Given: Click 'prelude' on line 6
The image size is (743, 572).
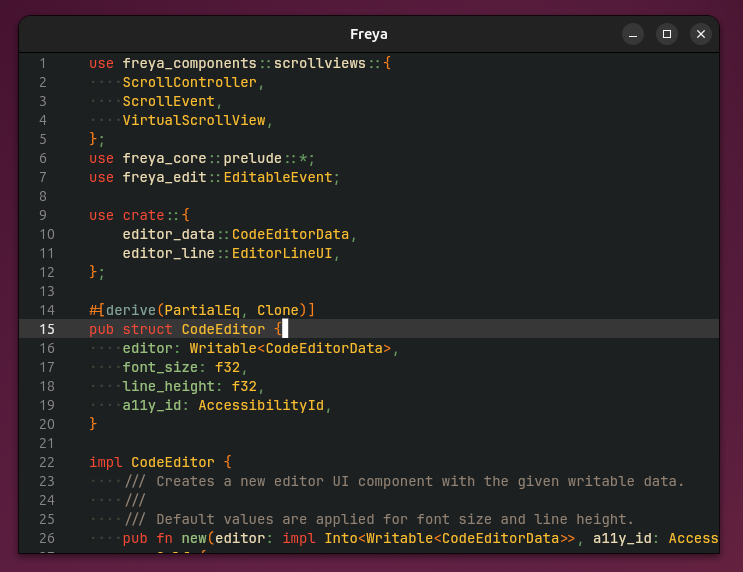Looking at the screenshot, I should [x=253, y=158].
